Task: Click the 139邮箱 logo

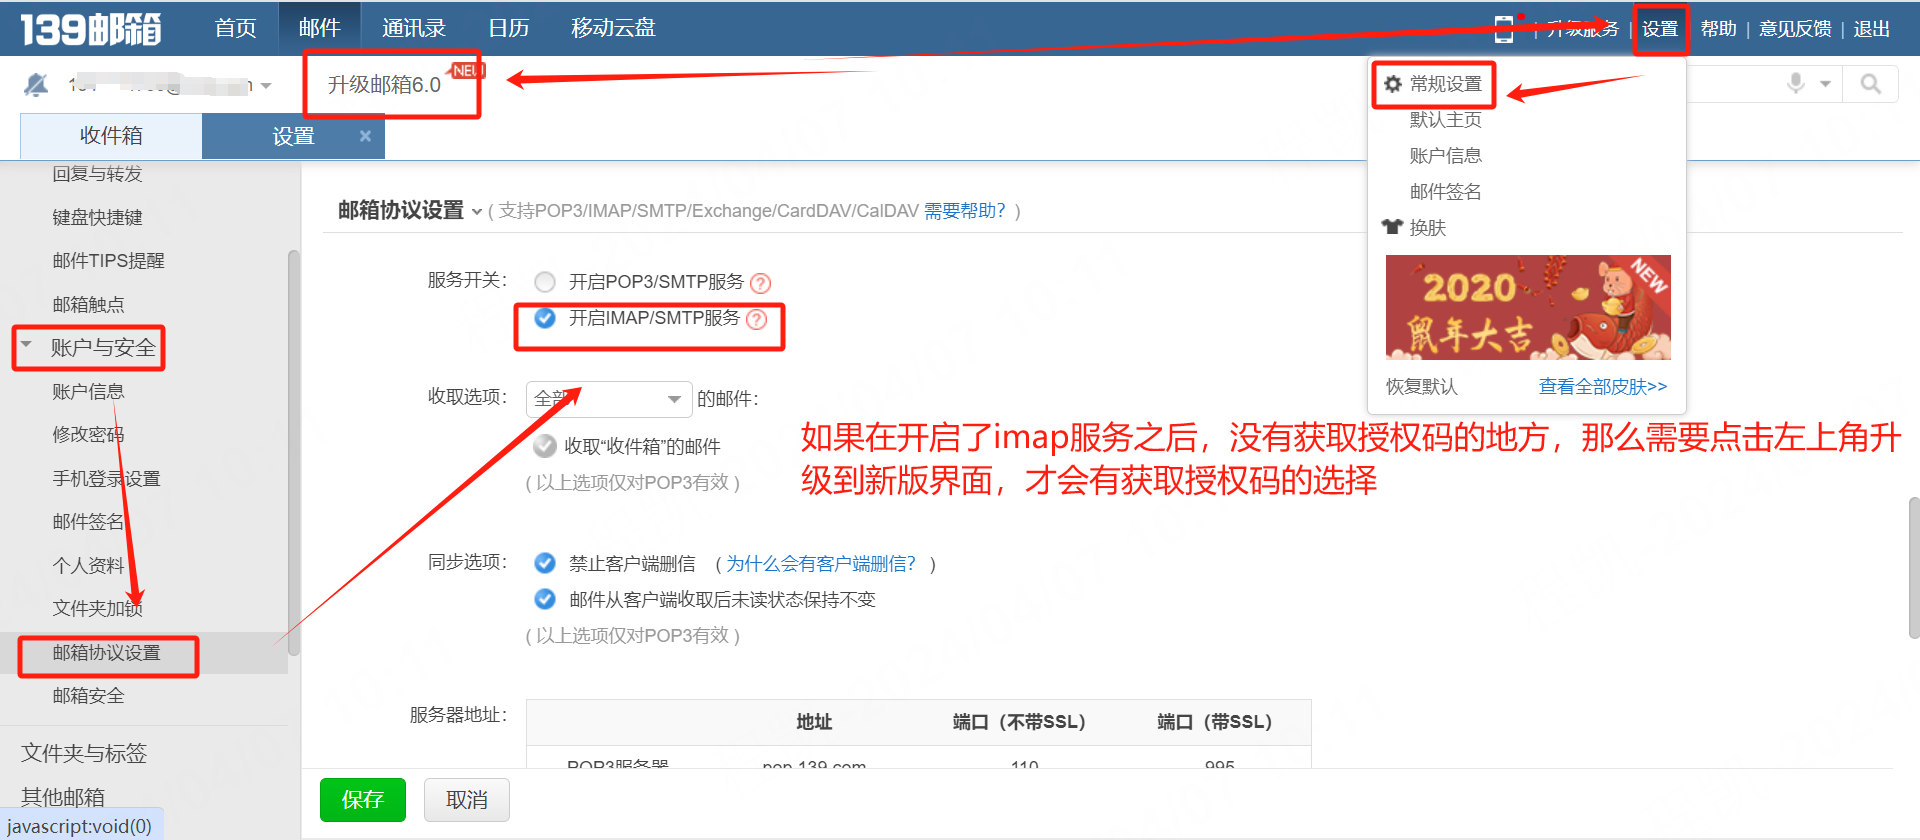Action: click(91, 29)
